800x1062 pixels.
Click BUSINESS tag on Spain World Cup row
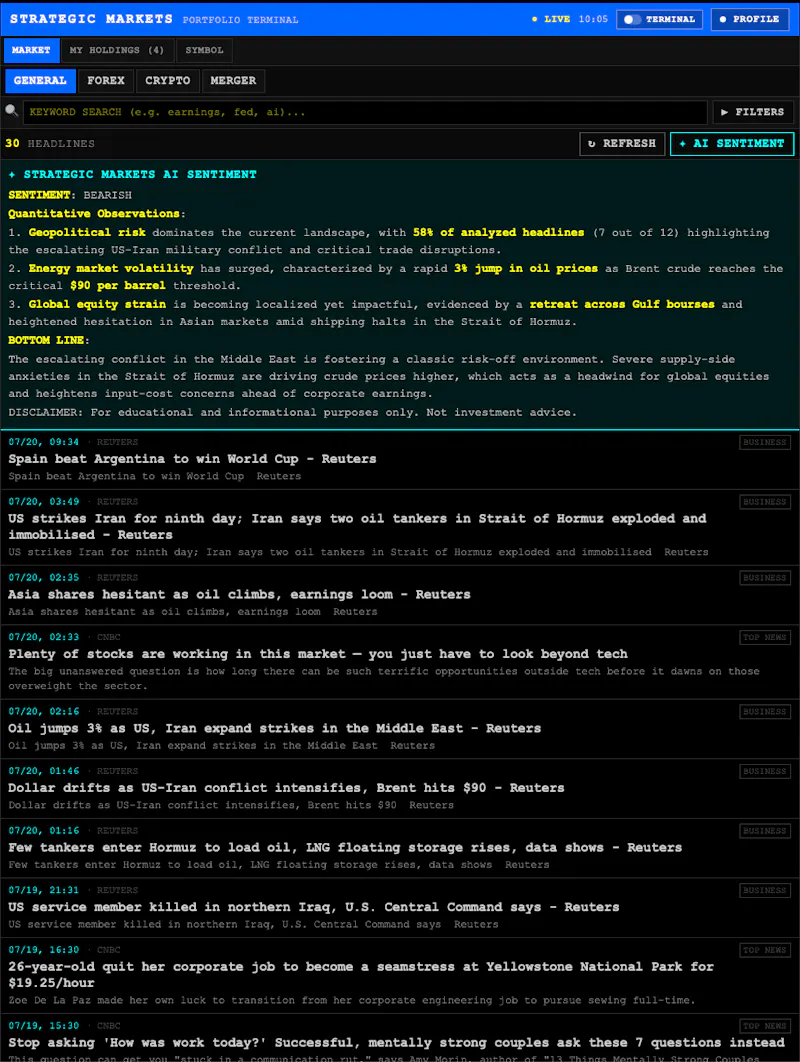click(x=765, y=442)
